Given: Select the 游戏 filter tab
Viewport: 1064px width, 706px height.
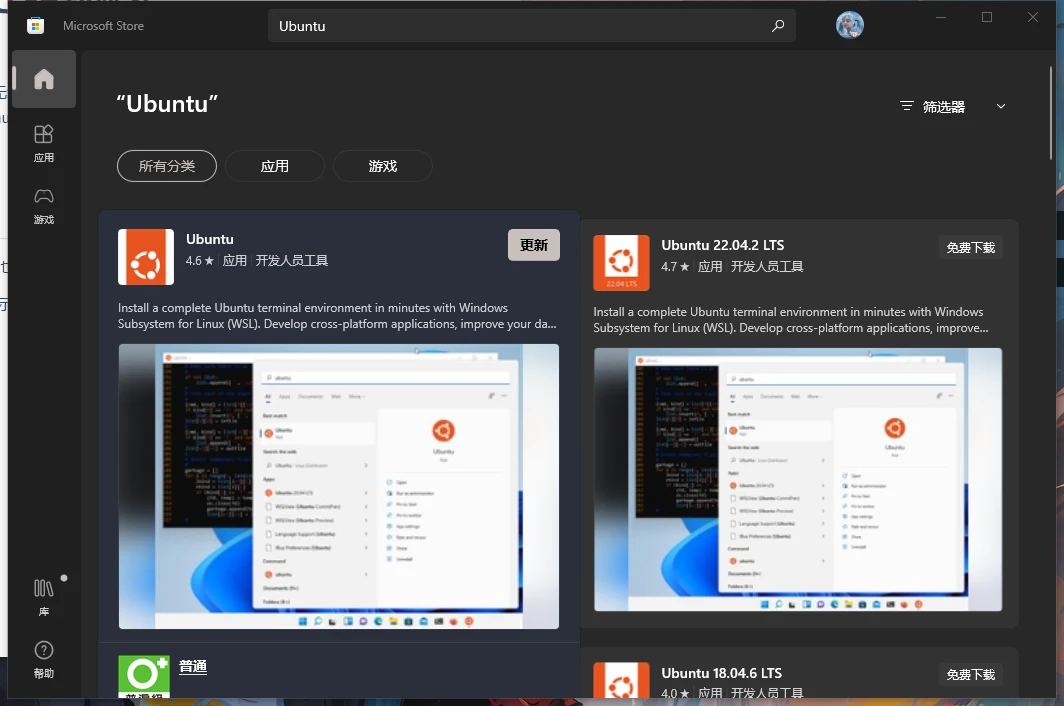Looking at the screenshot, I should coord(382,166).
